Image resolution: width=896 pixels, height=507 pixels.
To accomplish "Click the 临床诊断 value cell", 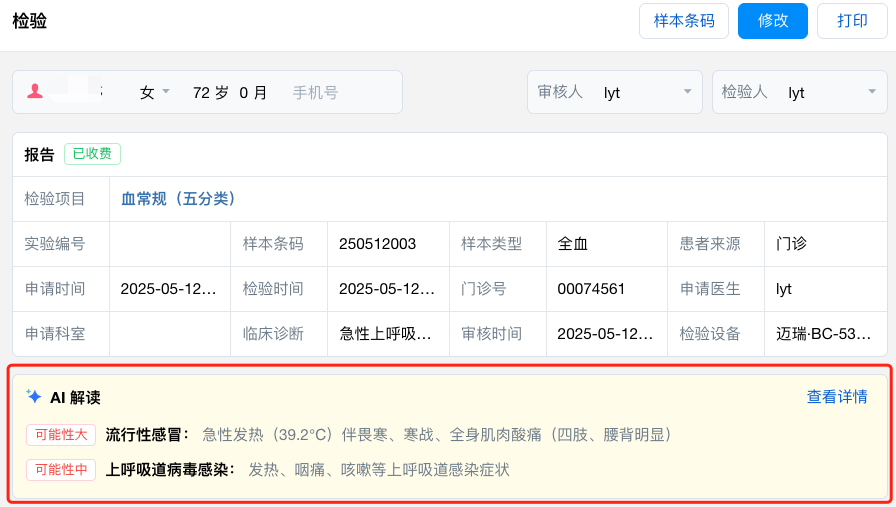I will pos(386,334).
